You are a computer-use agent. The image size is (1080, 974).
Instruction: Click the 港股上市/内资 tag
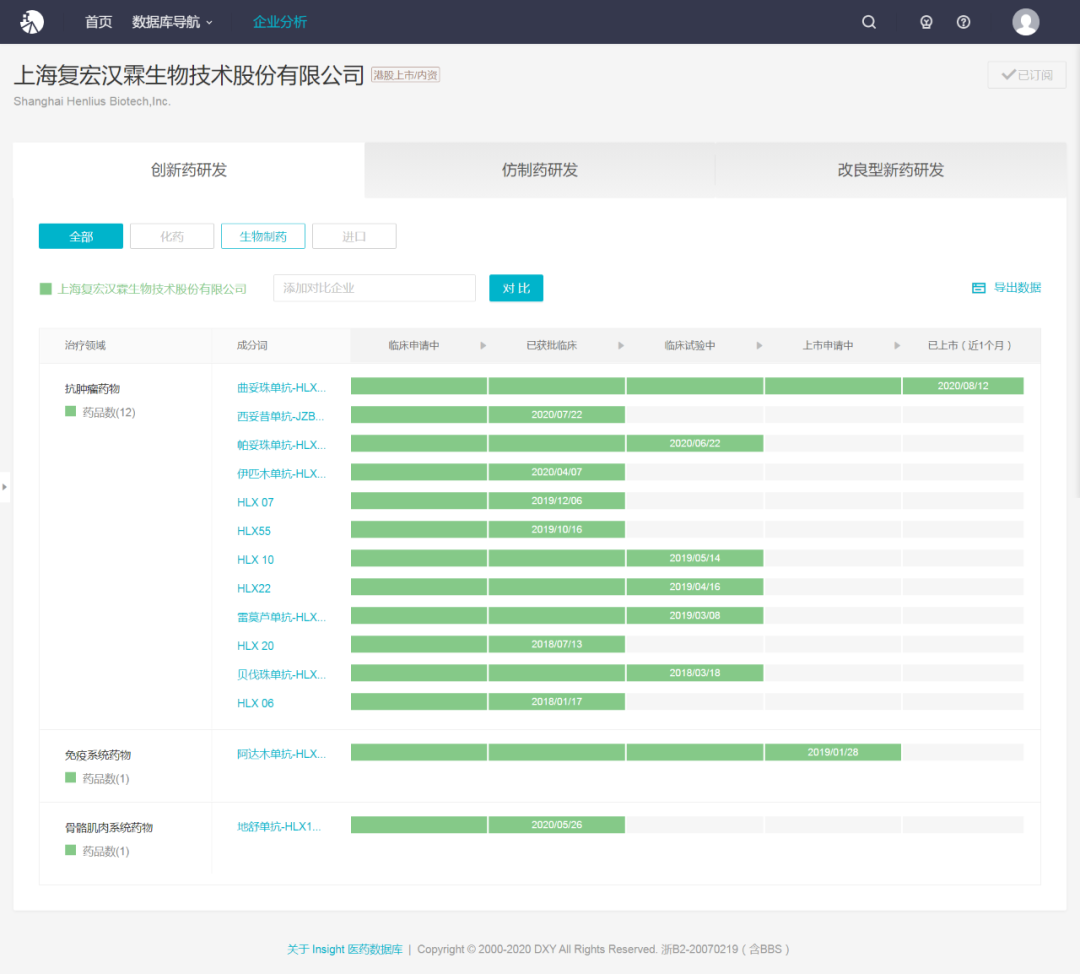coord(406,75)
